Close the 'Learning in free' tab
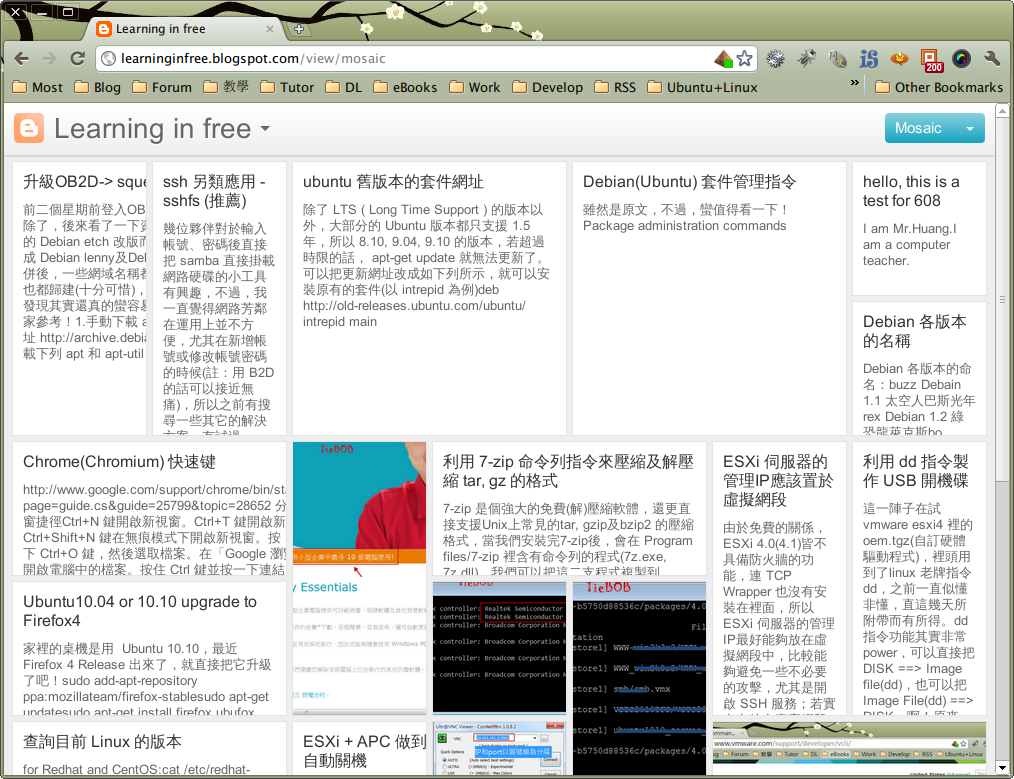 pyautogui.click(x=270, y=29)
